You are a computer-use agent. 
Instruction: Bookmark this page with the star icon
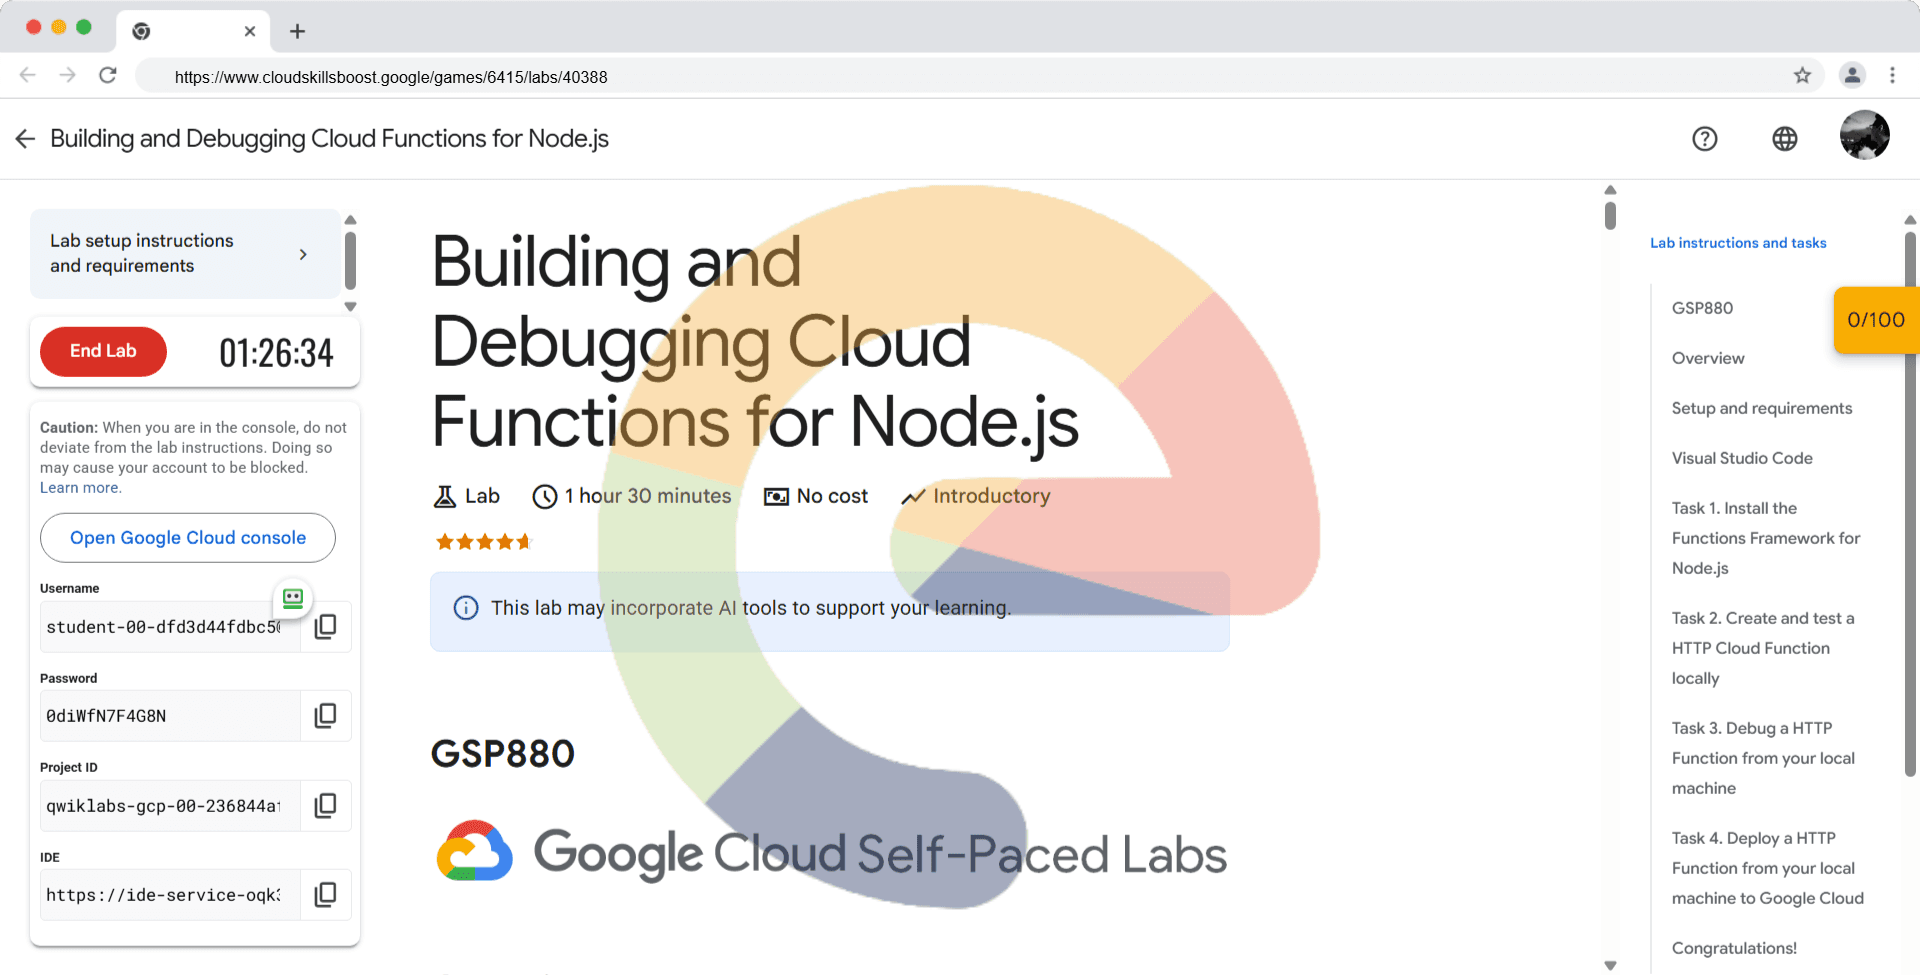(1802, 75)
